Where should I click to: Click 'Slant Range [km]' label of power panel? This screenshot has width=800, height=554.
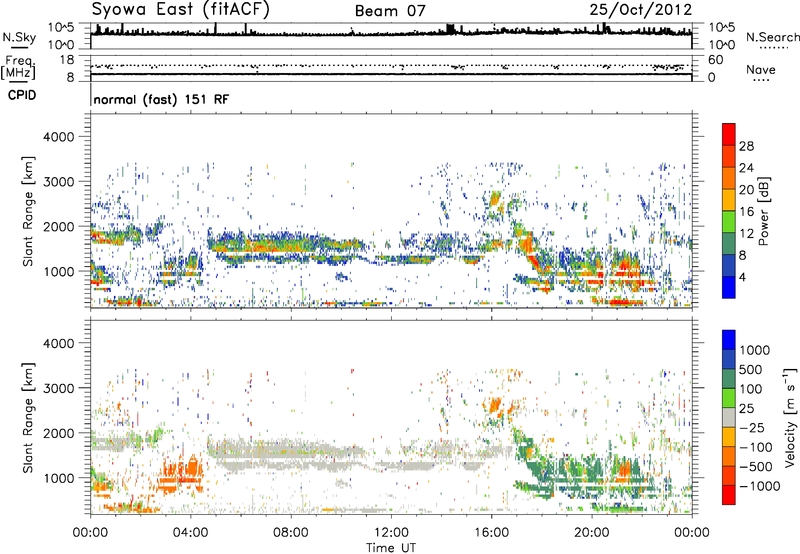(28, 211)
